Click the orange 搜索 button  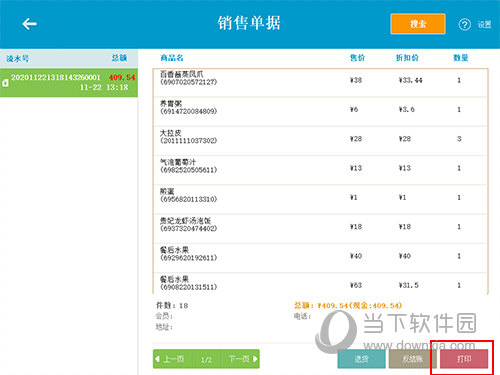(x=418, y=24)
